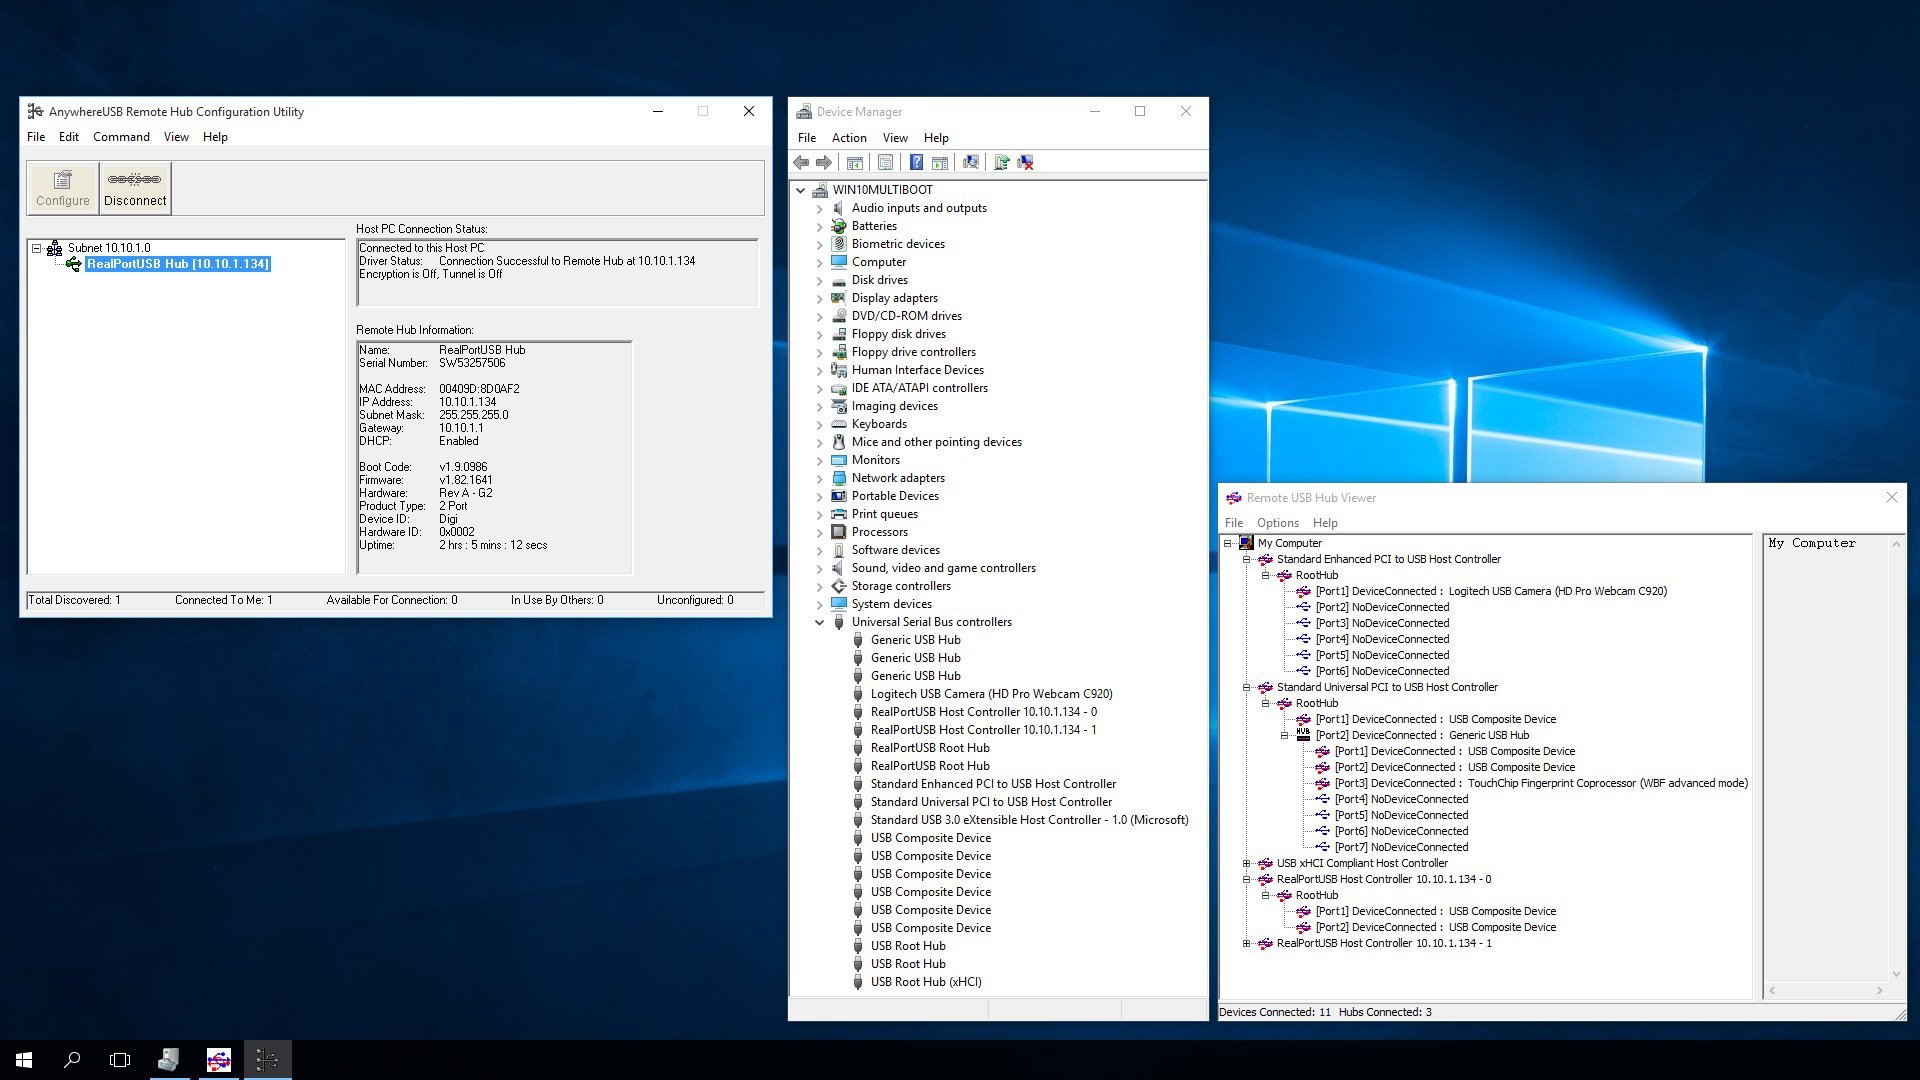Screen dimensions: 1920x1080
Task: Expand the Display adapters category
Action: [x=820, y=298]
